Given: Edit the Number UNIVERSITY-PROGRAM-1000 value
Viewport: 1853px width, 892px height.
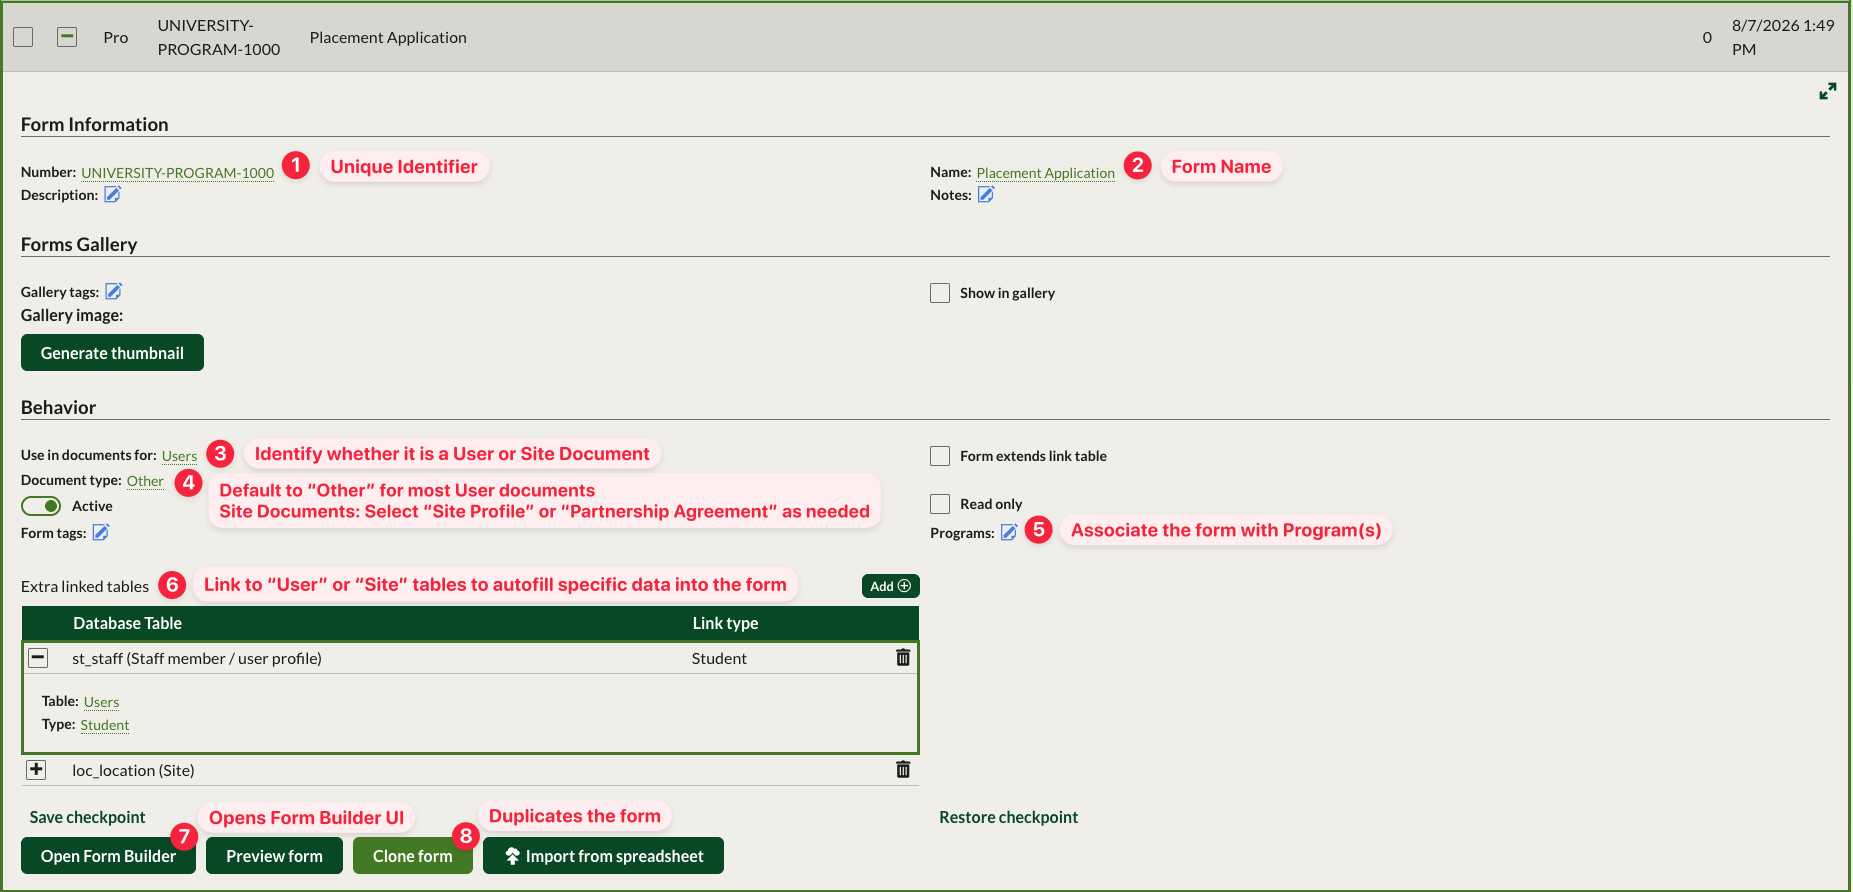Looking at the screenshot, I should [178, 173].
